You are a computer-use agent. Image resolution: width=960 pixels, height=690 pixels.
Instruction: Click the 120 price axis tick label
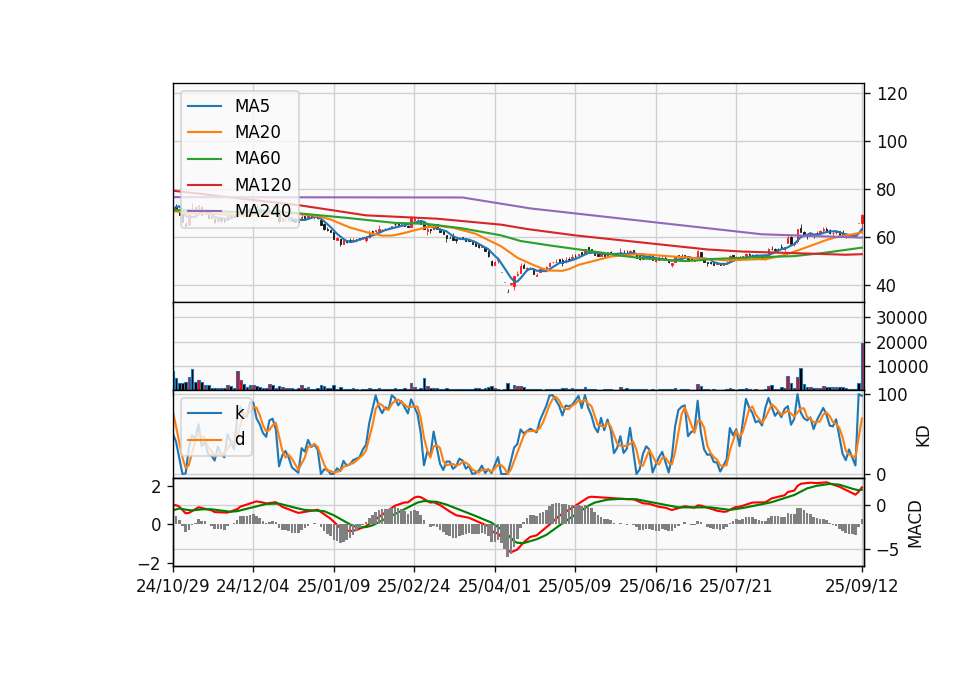tap(892, 94)
